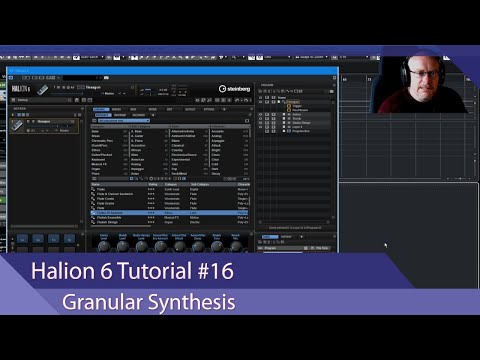
Task: Open the MIXER tab
Action: pos(153,109)
